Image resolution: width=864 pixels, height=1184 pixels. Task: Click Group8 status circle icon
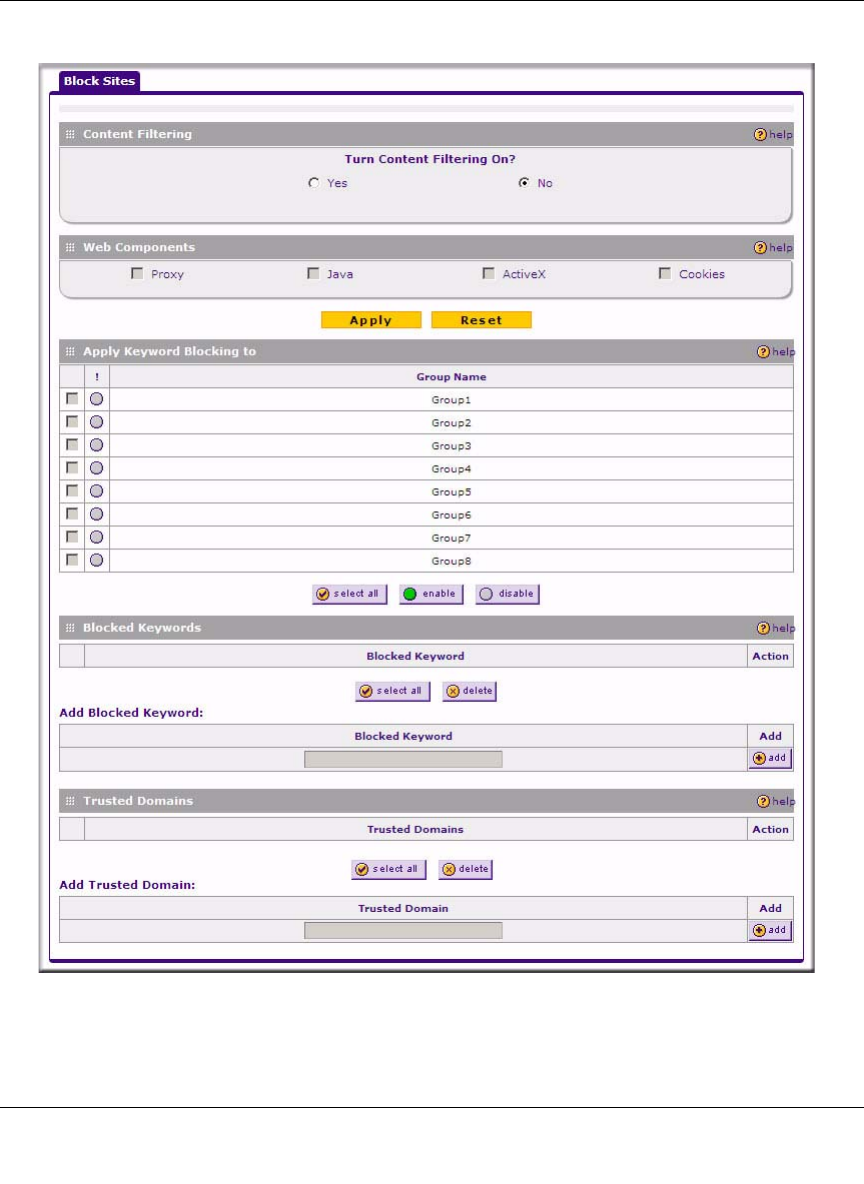coord(97,560)
